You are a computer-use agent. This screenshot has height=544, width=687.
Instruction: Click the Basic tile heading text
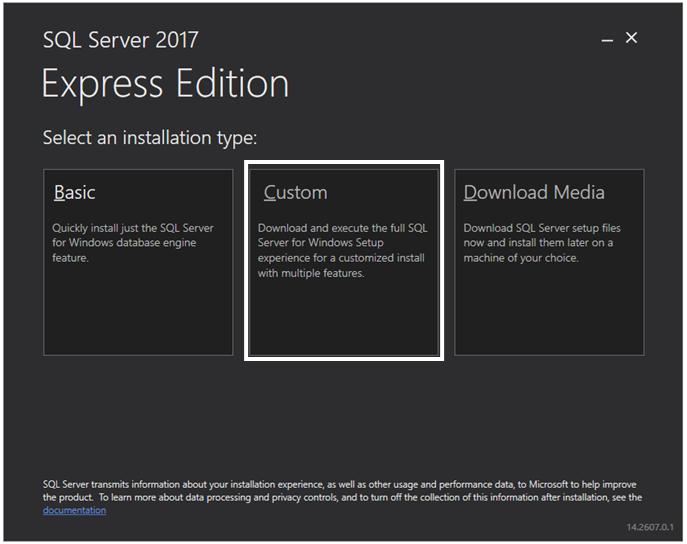pyautogui.click(x=74, y=193)
